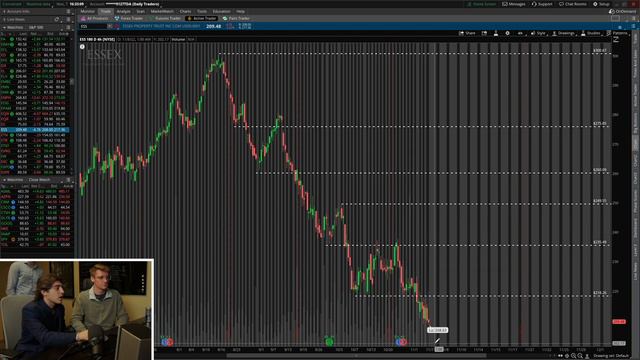
Task: Open the Live News gadget menu icon
Action: click(x=68, y=19)
